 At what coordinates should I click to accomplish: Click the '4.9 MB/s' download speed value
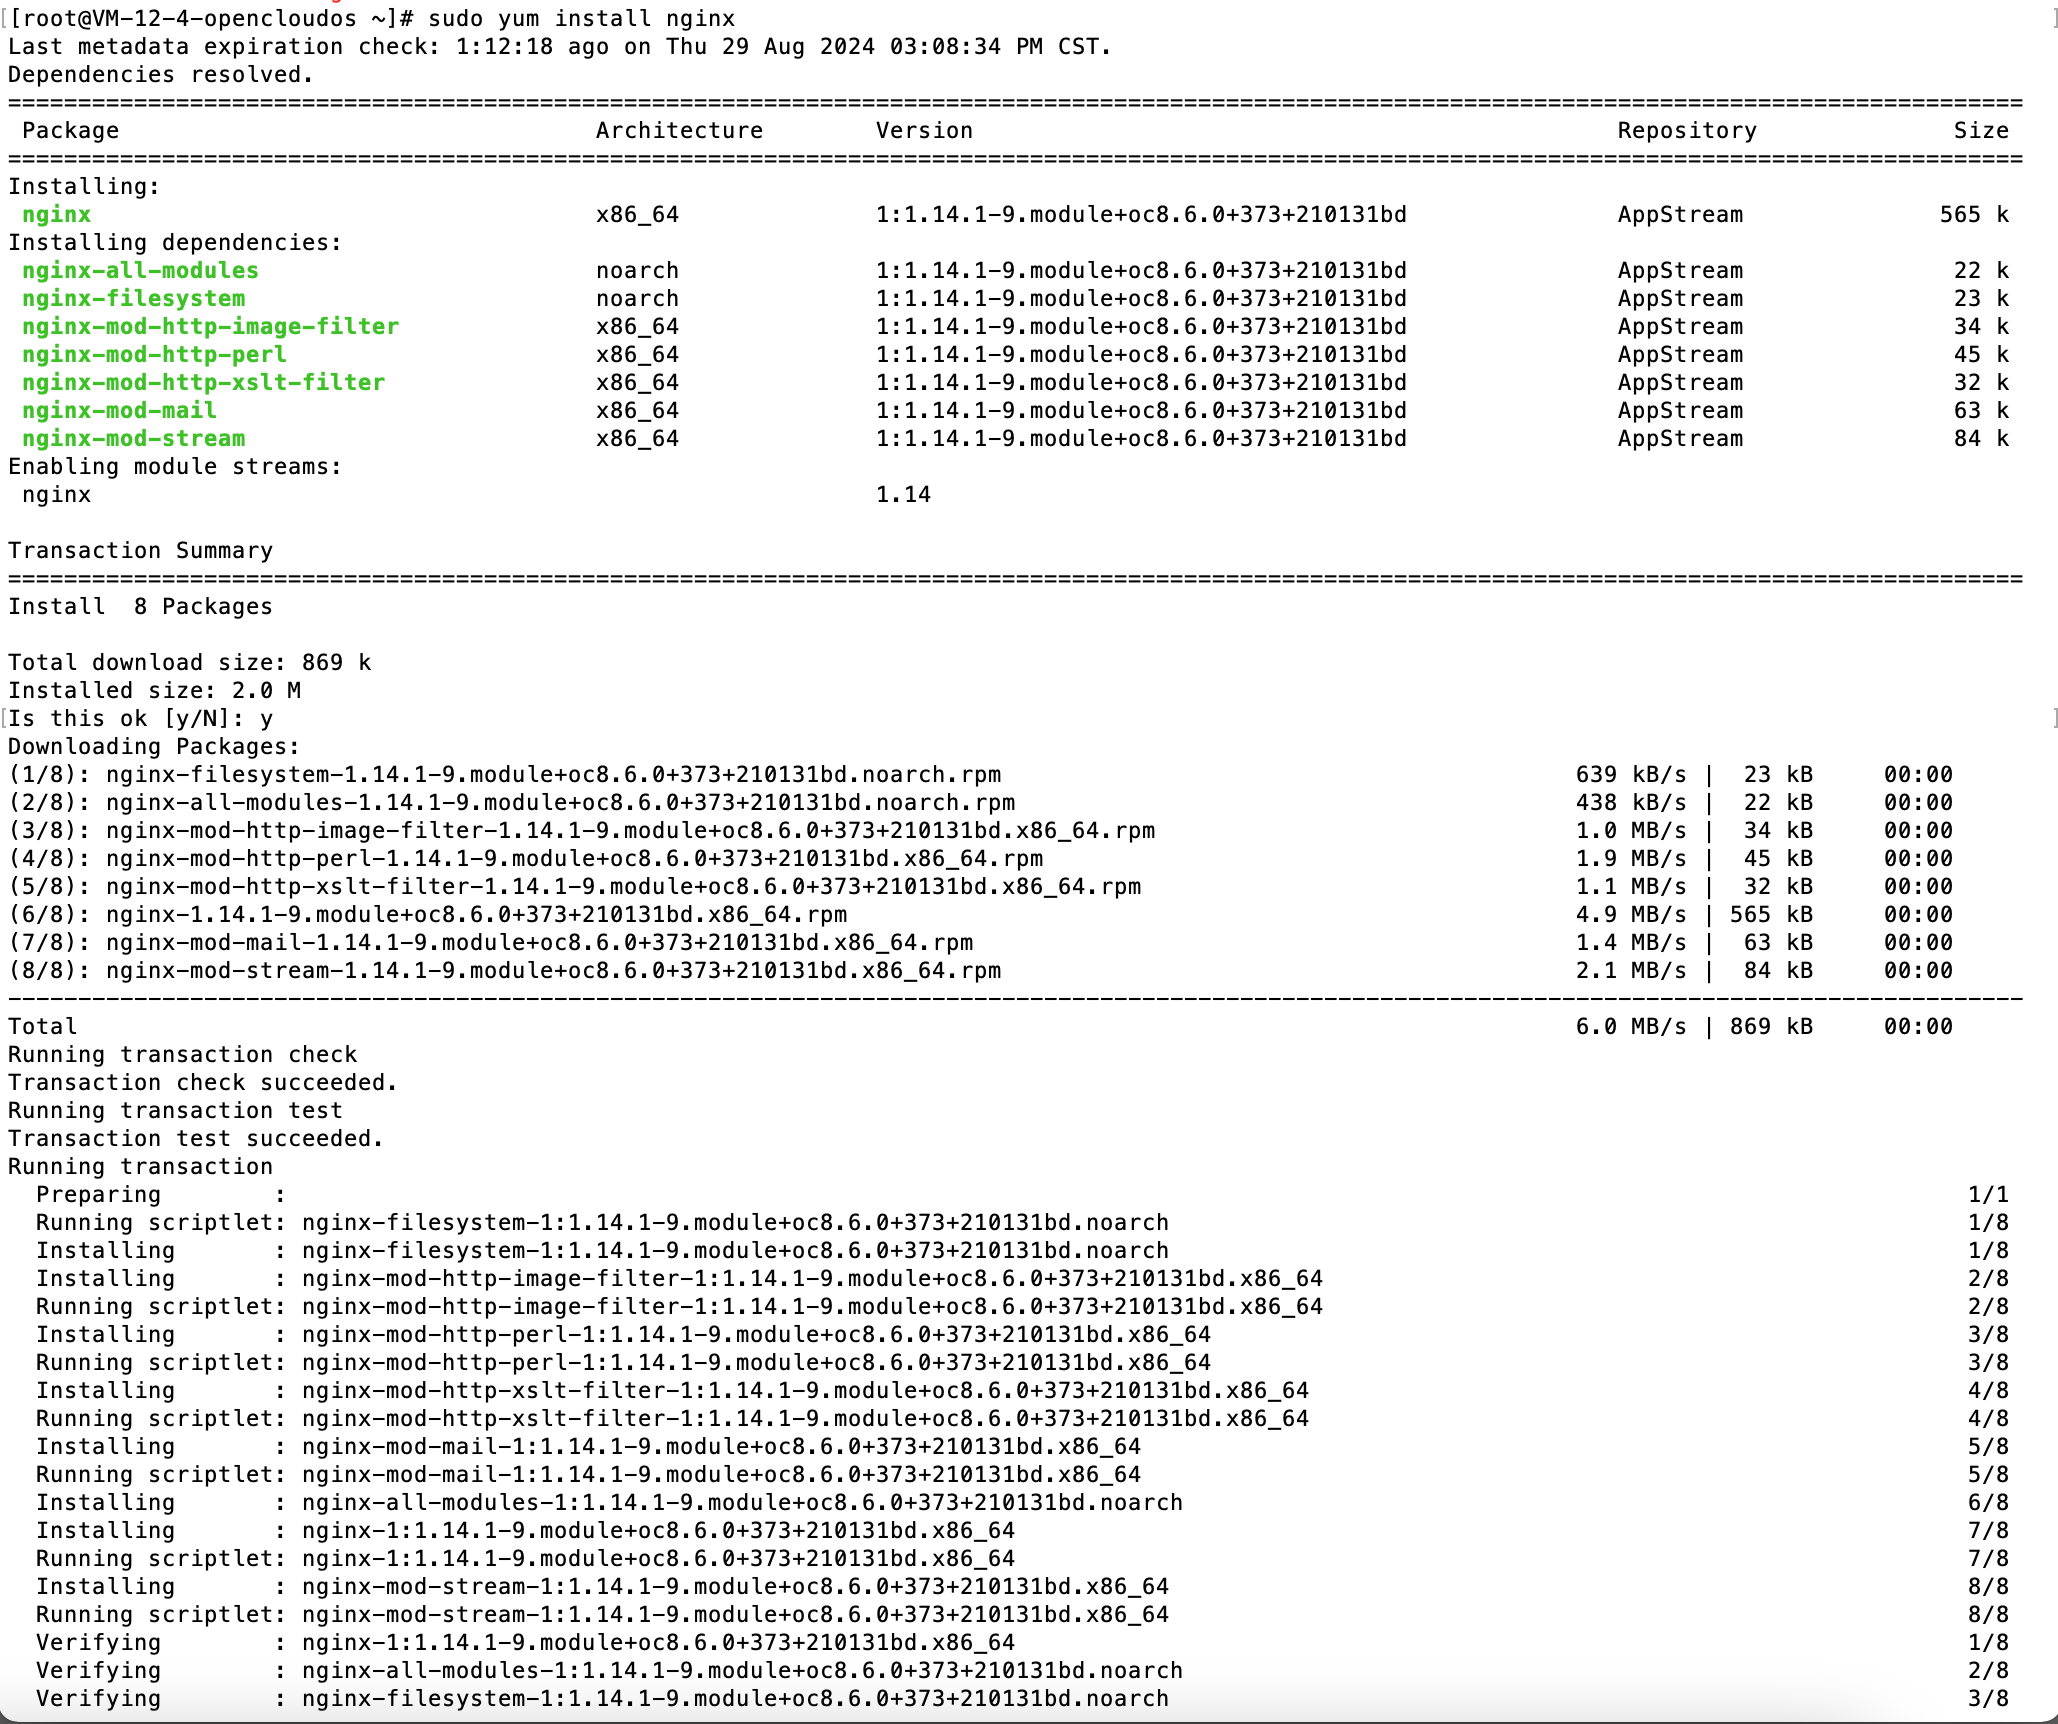click(1631, 915)
